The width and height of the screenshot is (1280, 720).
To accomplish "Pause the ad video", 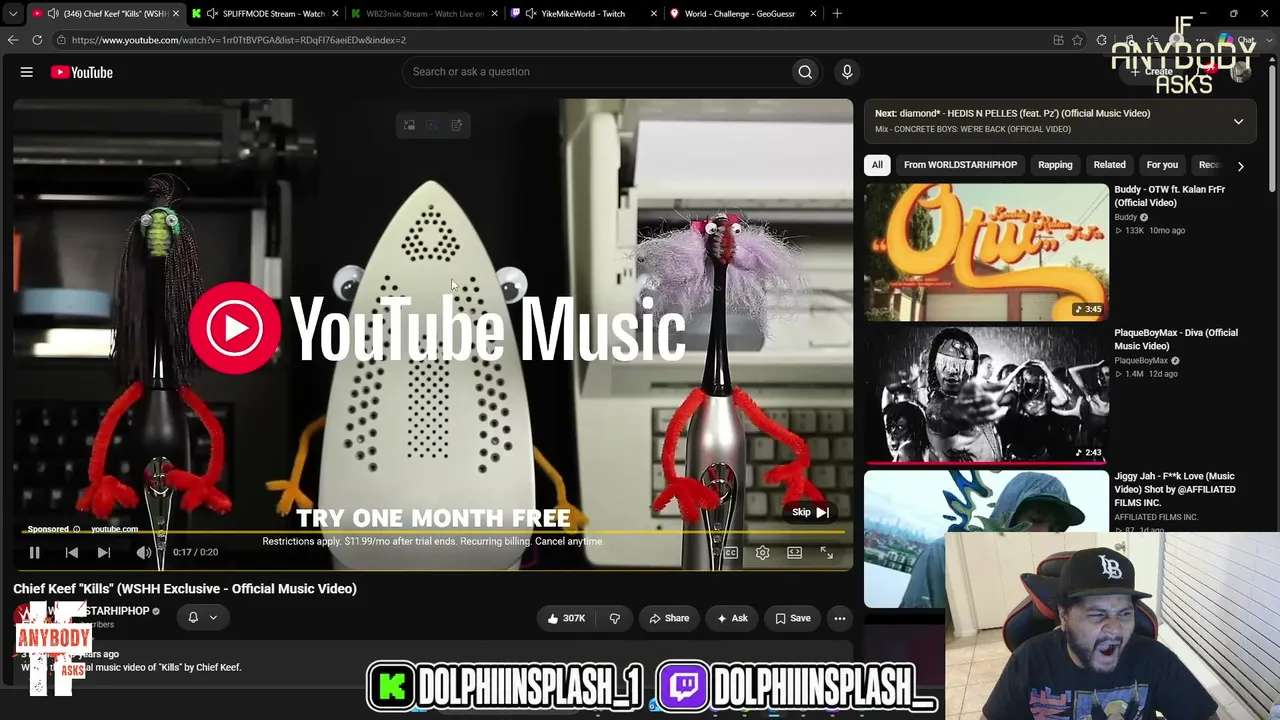I will tap(34, 552).
